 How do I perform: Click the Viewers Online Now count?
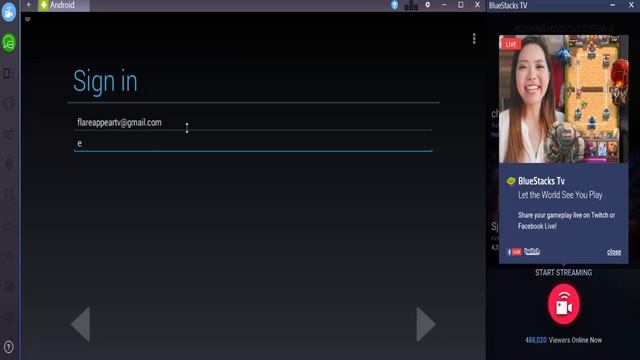pos(564,340)
